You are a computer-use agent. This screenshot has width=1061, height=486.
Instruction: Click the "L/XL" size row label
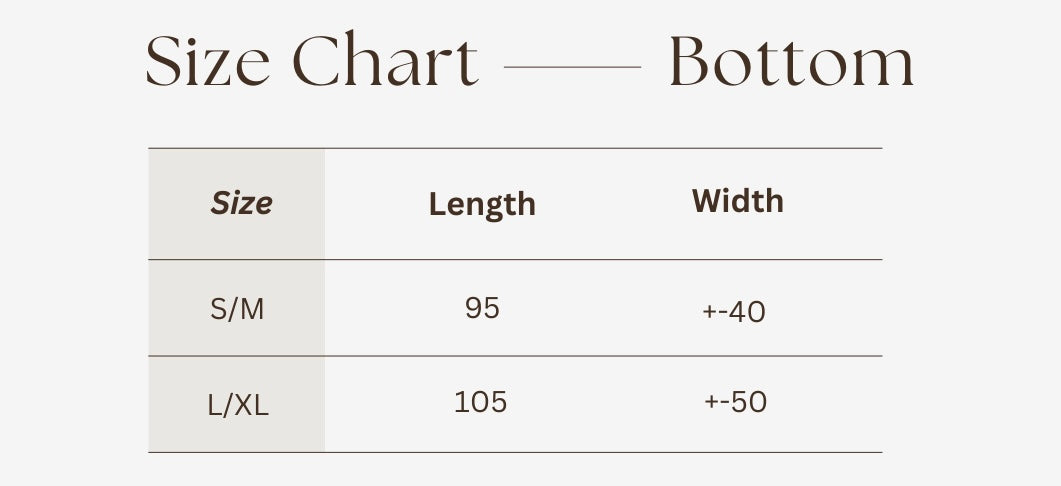coord(238,406)
